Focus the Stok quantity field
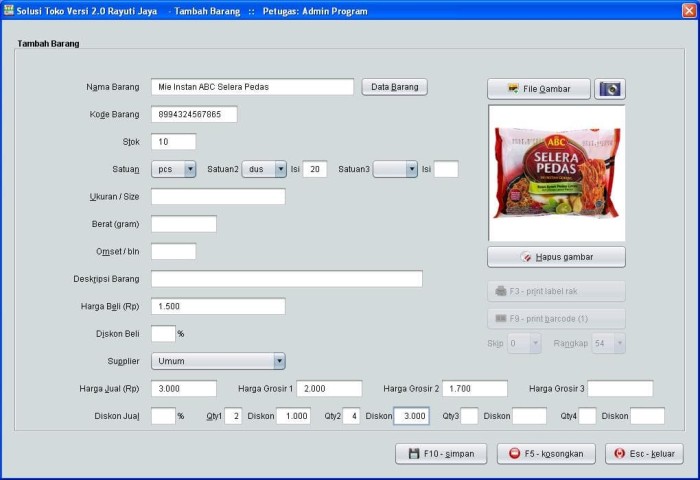700x480 pixels. click(x=173, y=142)
